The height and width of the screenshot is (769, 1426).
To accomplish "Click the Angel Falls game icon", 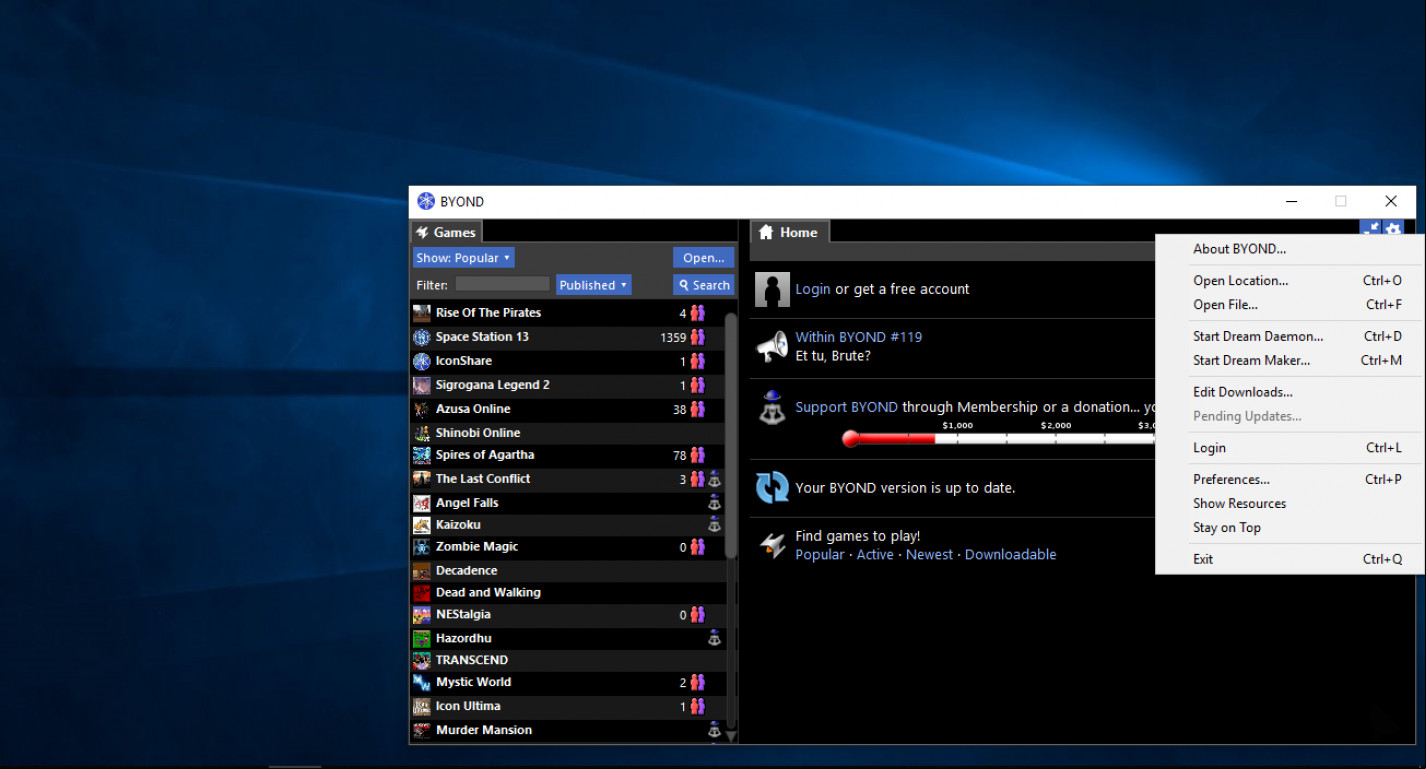I will (x=422, y=503).
